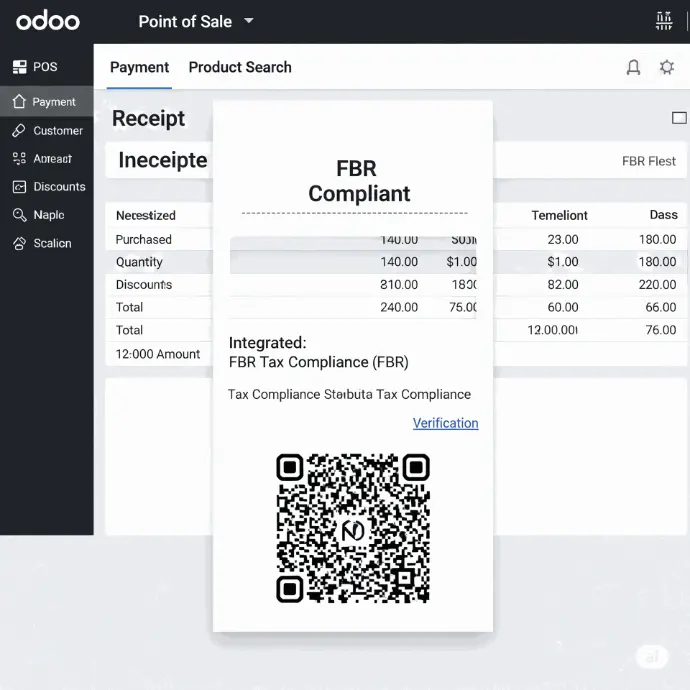The image size is (690, 690).
Task: Click 23.00 in the Purchased row
Action: [x=563, y=239]
